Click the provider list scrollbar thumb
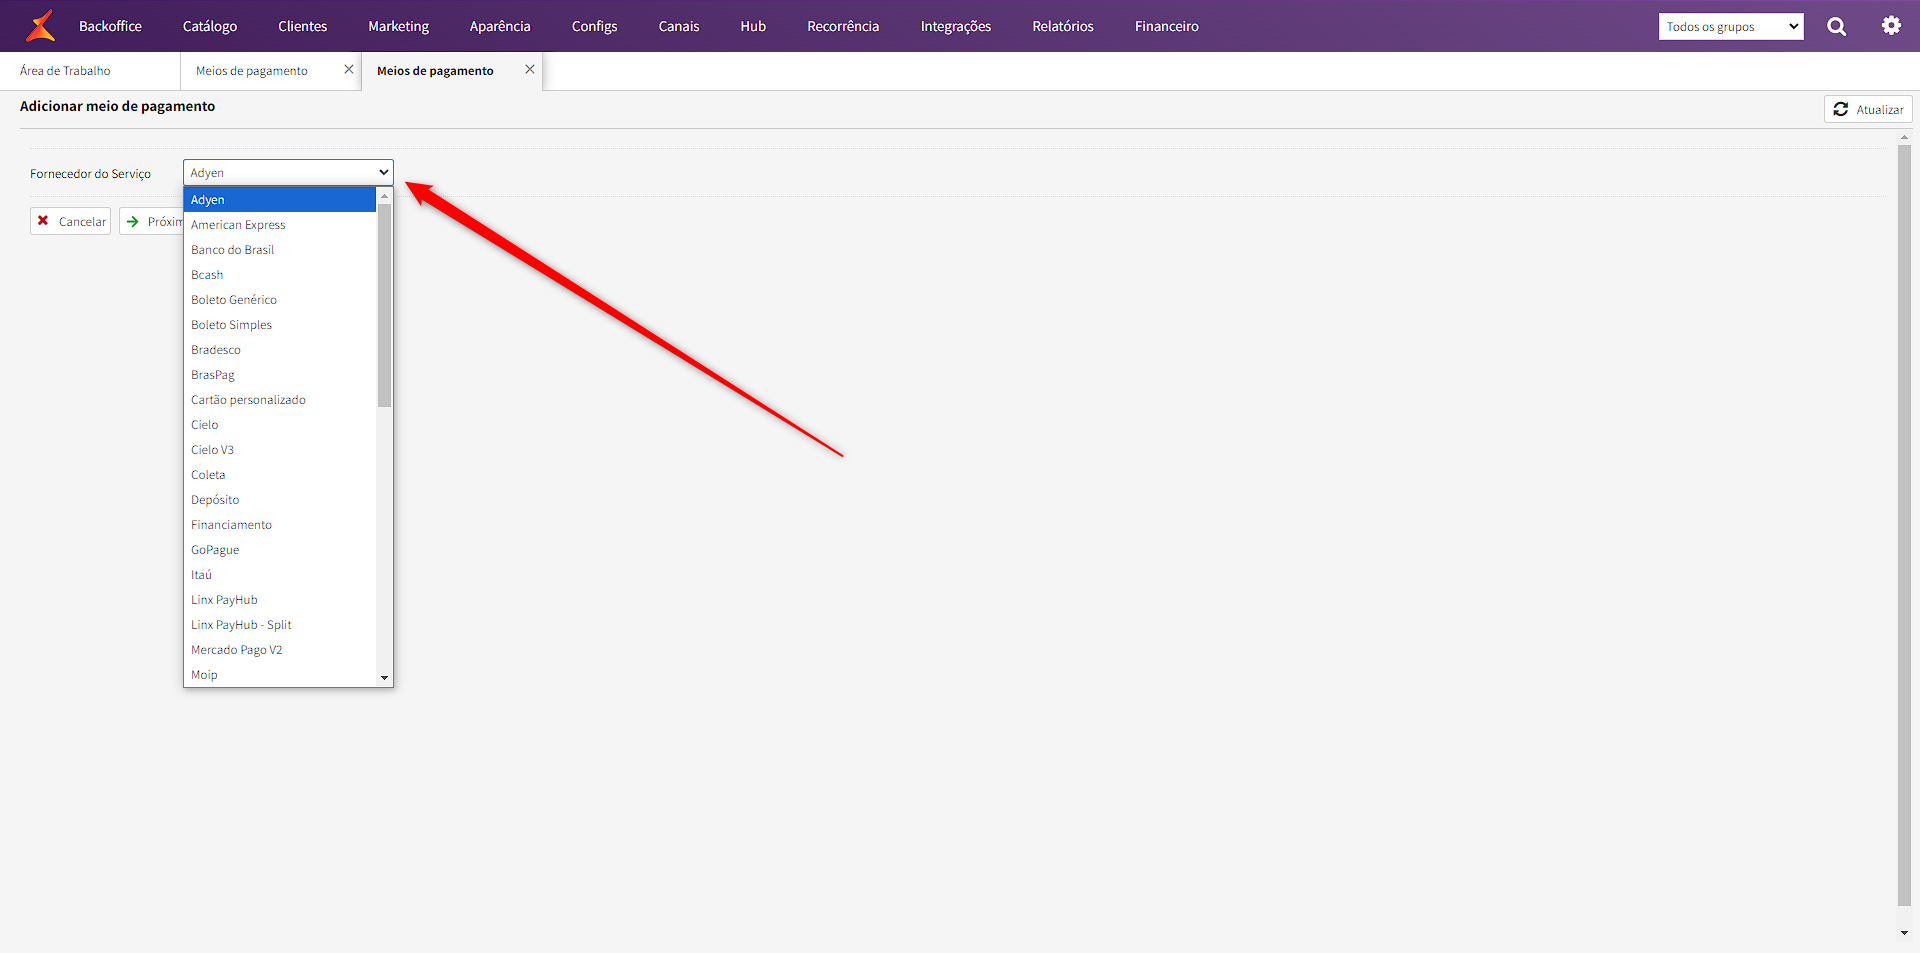Screen dimensions: 1920x953 [x=384, y=306]
